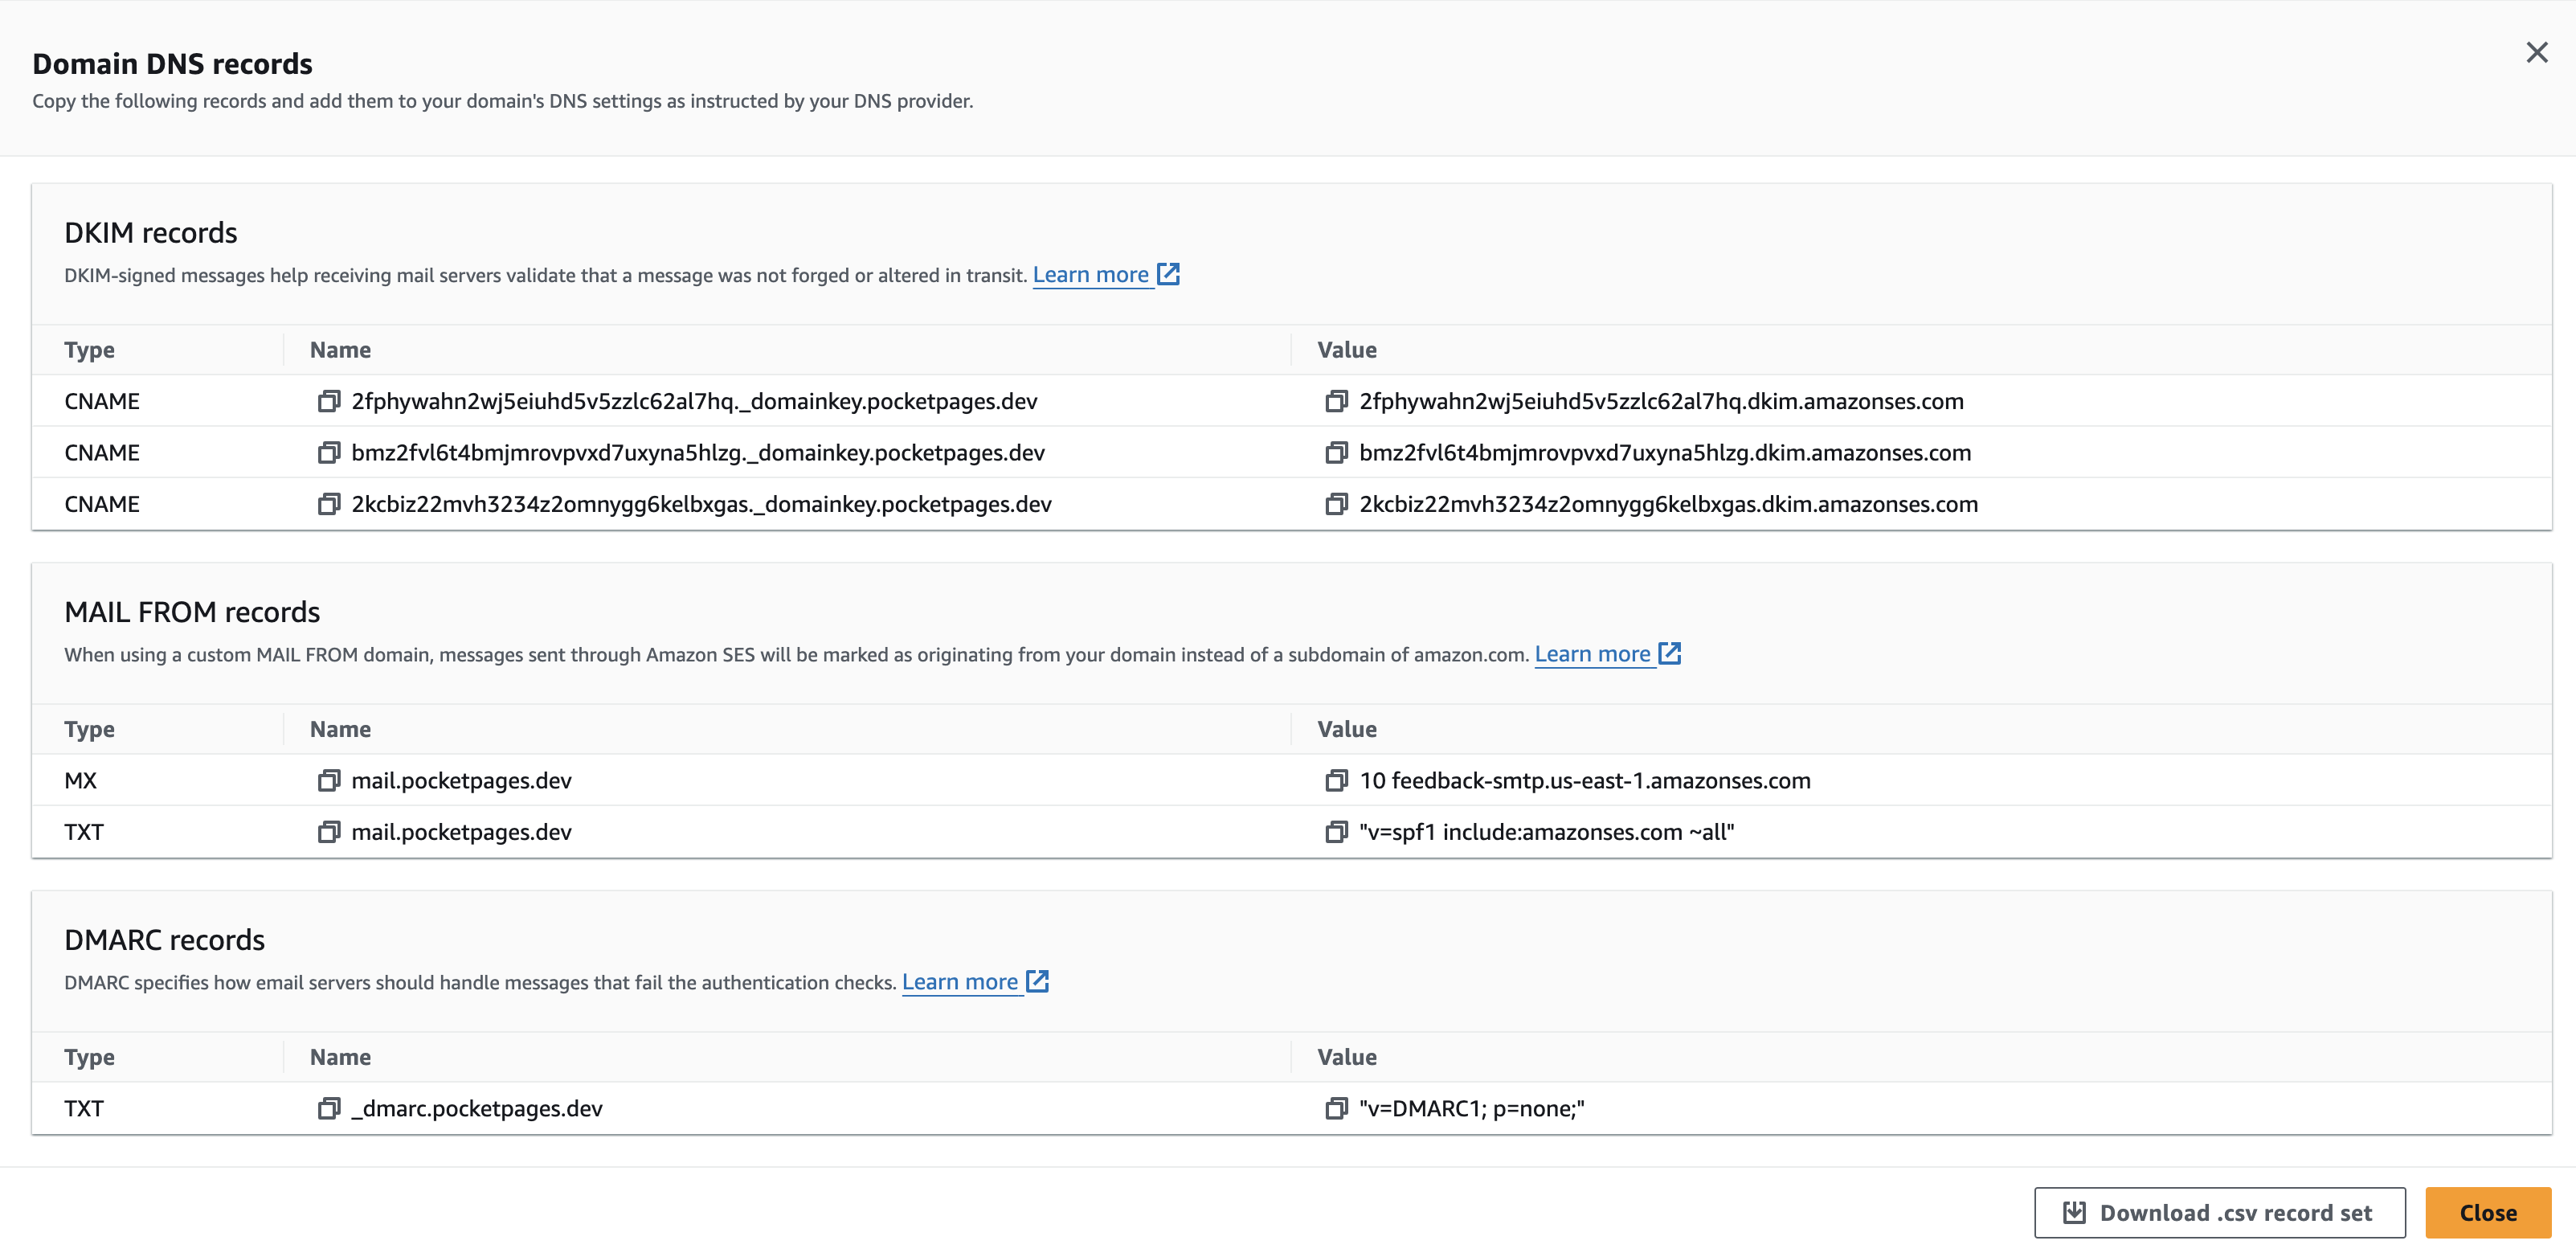Click the download icon on the .csv record set button
Screen dimensions: 2576x1257
(x=2075, y=1212)
